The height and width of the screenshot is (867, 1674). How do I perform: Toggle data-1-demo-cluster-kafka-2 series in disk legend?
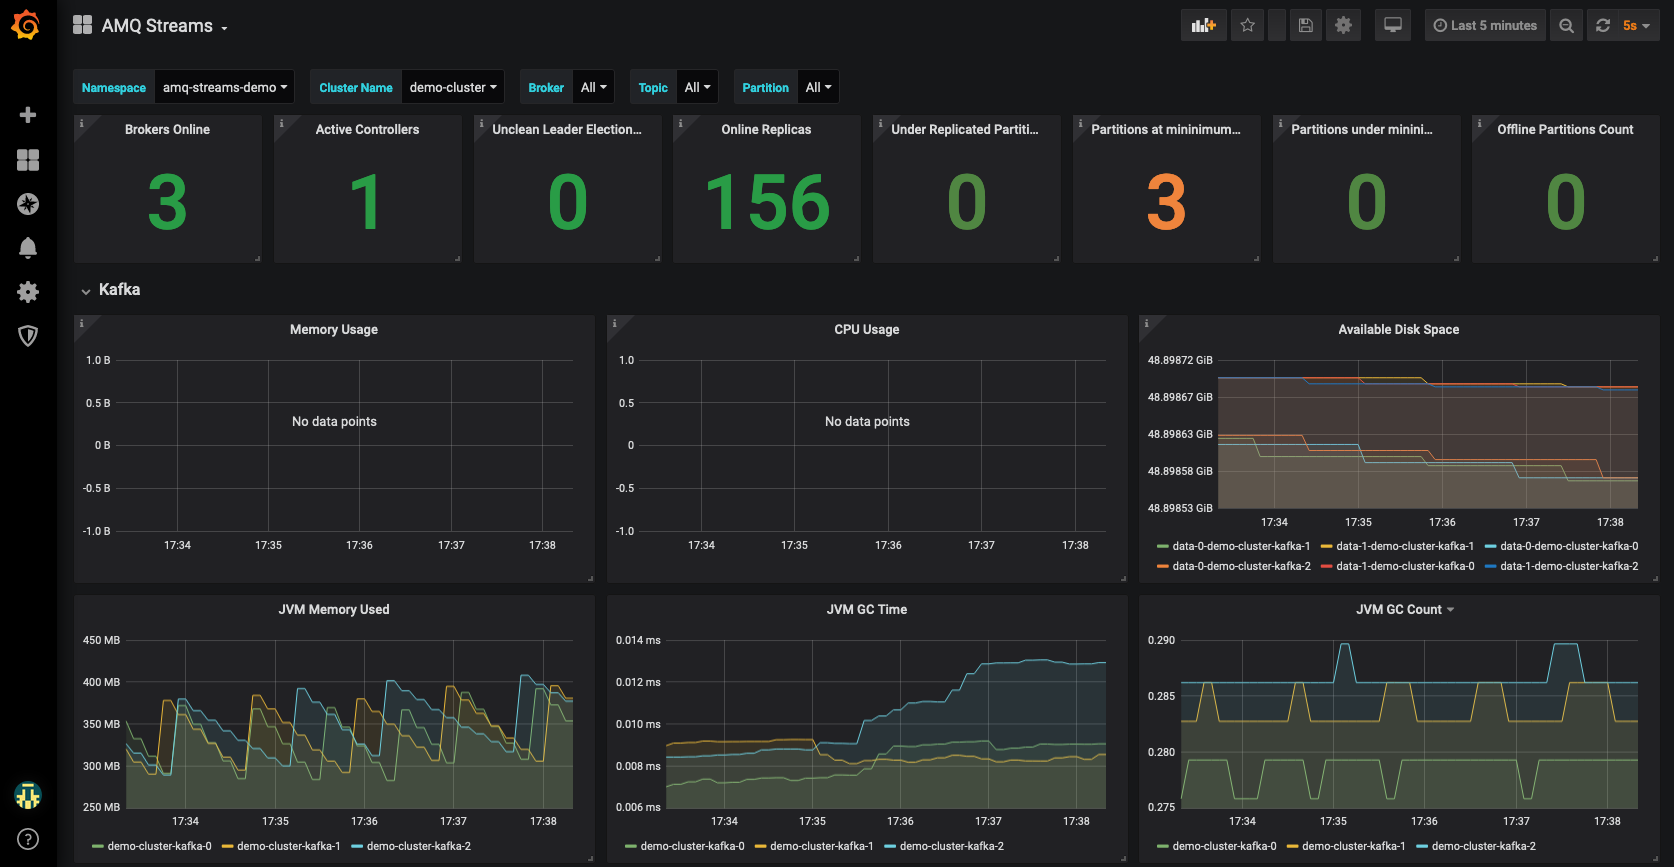(x=1569, y=567)
